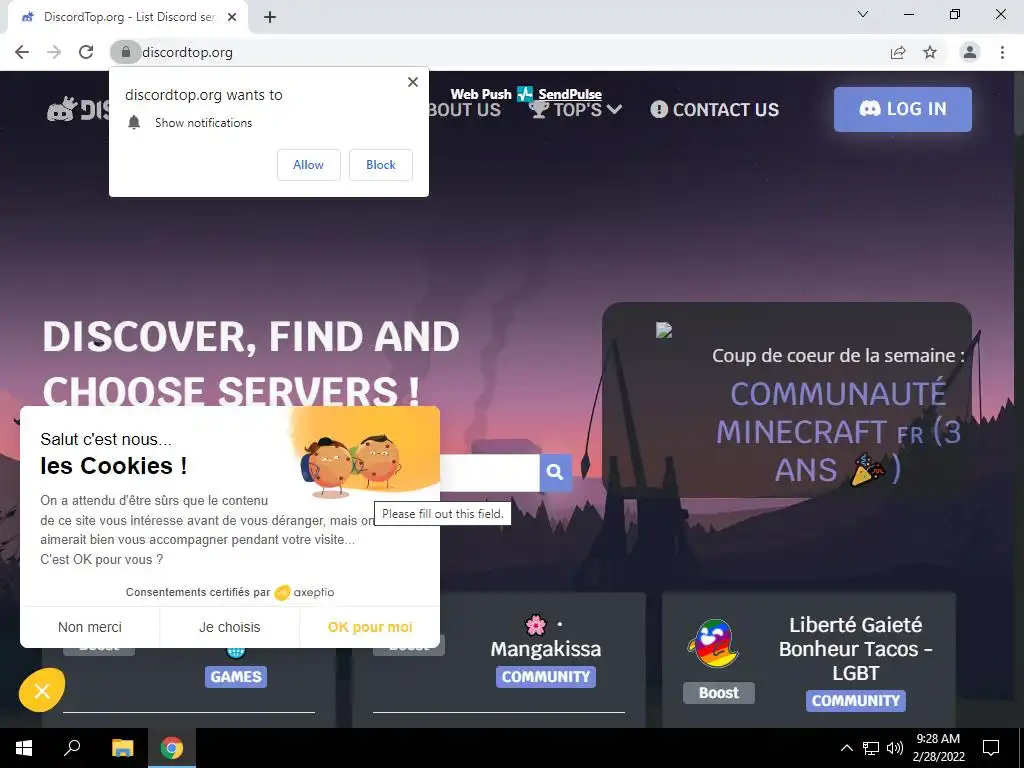
Task: Open Windows taskbar search
Action: click(72, 748)
